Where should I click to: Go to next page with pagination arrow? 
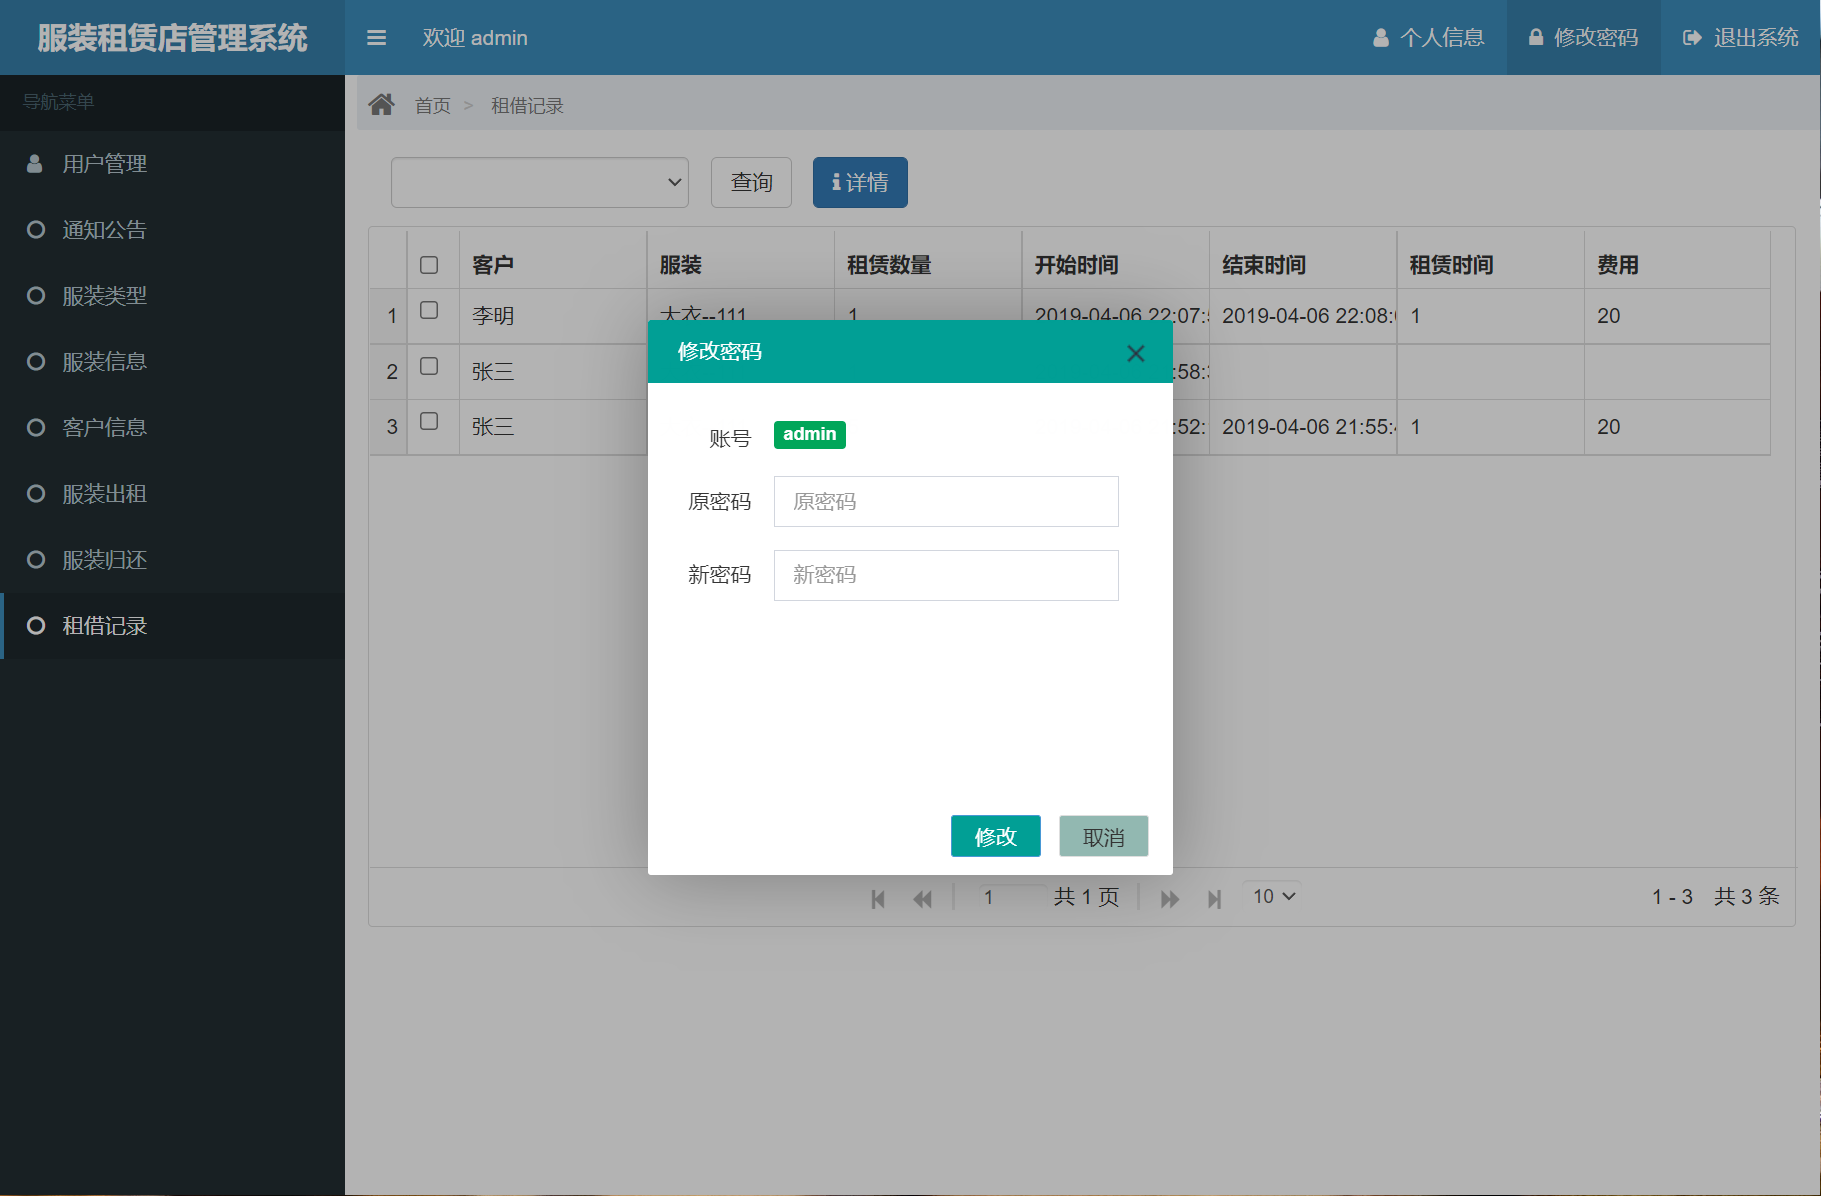click(x=1169, y=897)
